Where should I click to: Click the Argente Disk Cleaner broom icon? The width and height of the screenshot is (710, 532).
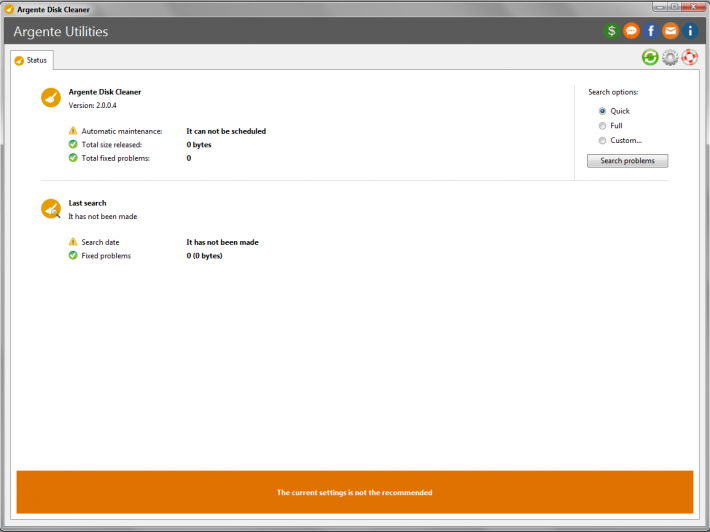click(x=51, y=97)
